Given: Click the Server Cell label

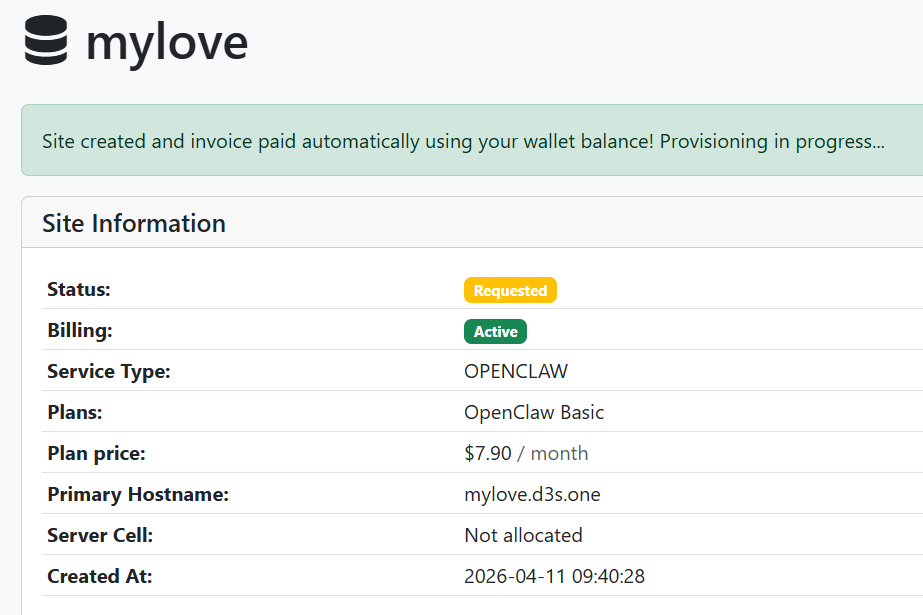Looking at the screenshot, I should click(x=100, y=535).
